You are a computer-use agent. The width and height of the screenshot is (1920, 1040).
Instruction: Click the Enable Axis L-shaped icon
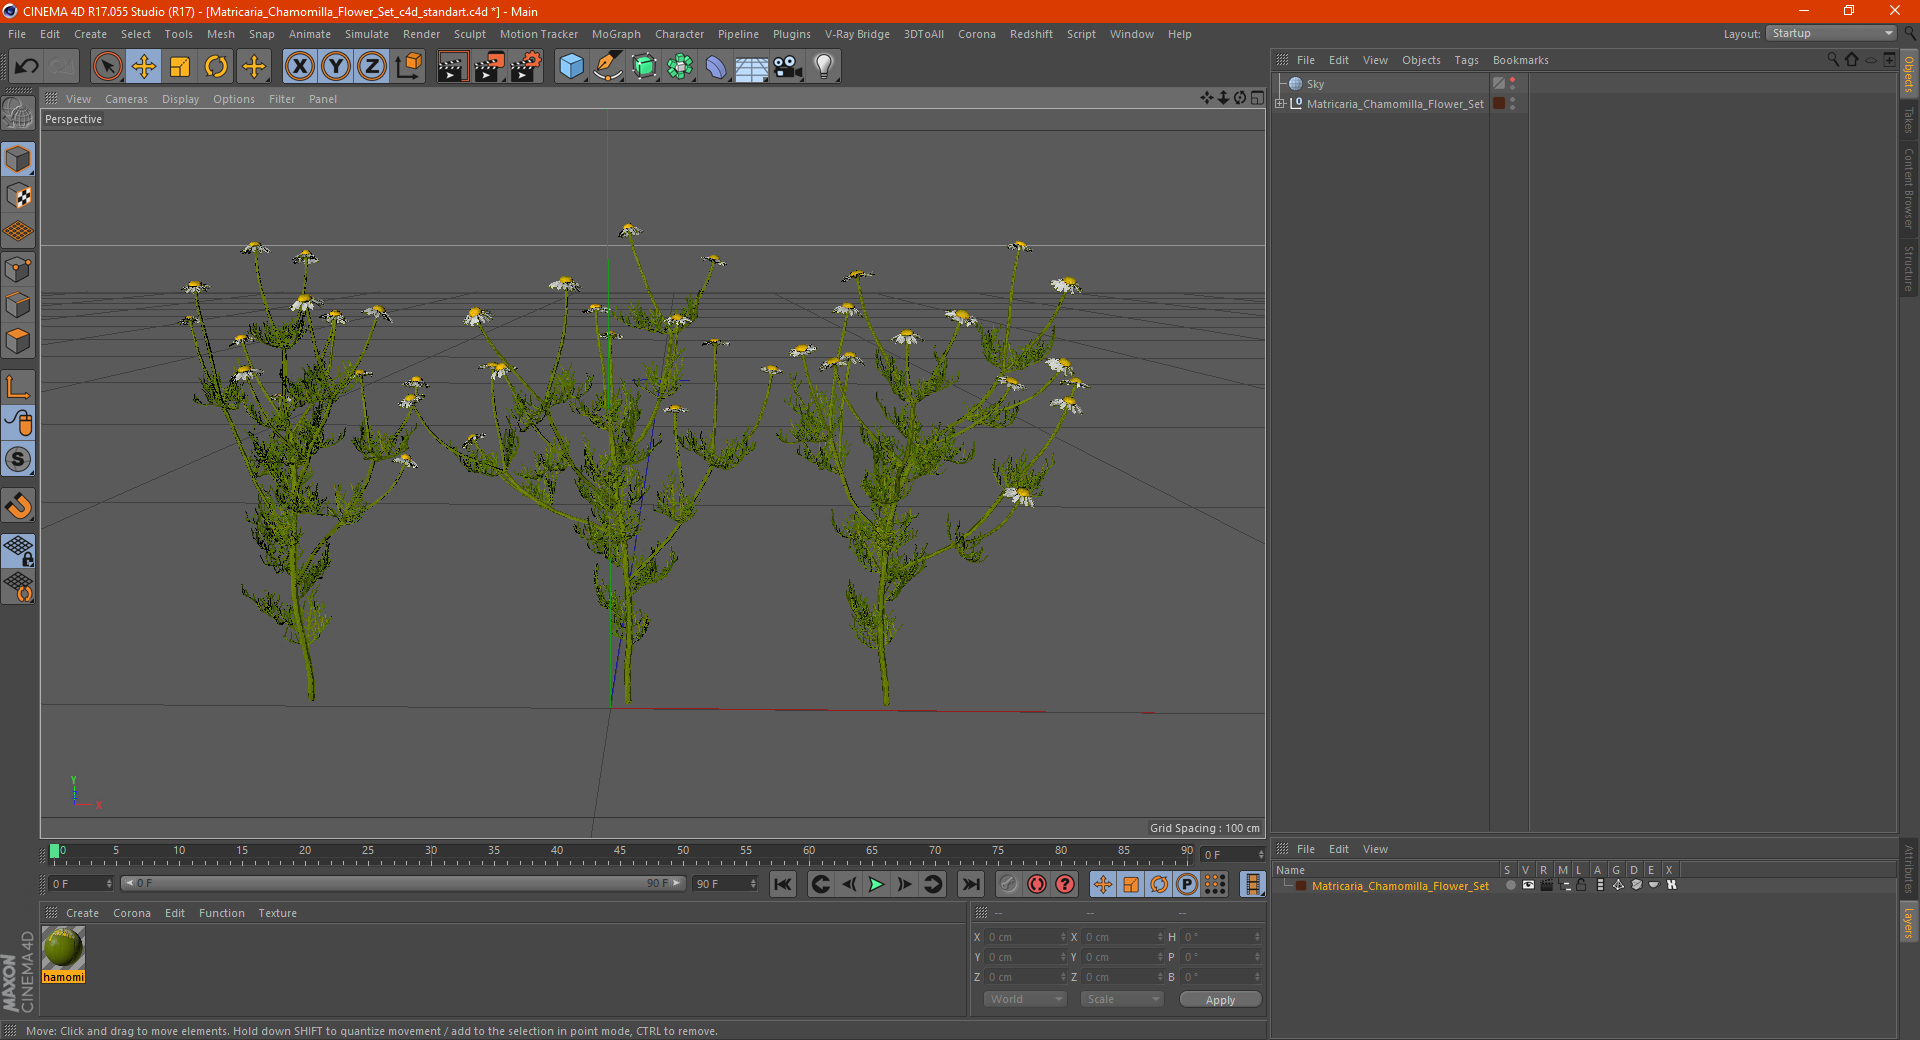[x=19, y=386]
